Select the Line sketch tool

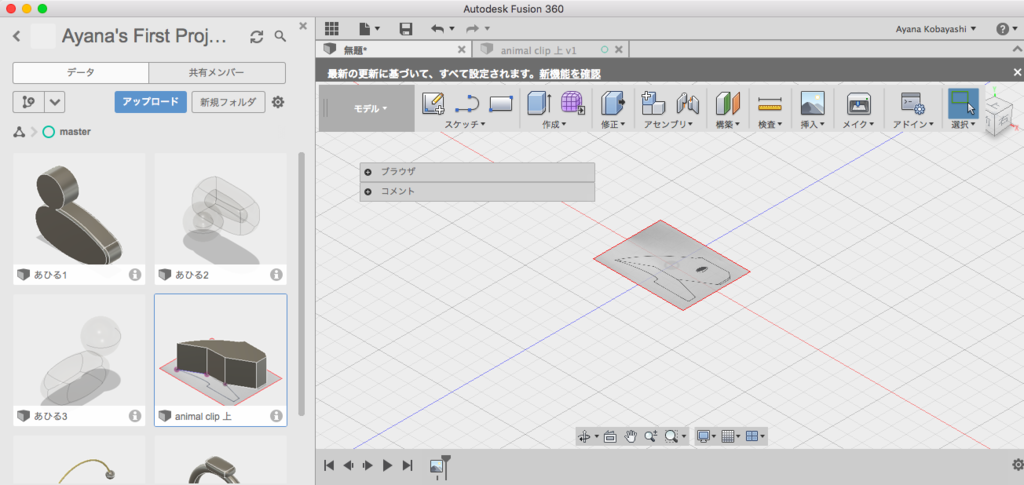[466, 104]
